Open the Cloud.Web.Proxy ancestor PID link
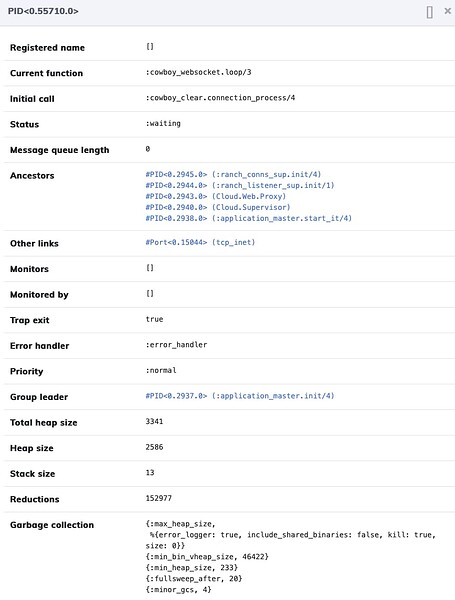Image resolution: width=455 pixels, height=600 pixels. pos(215,196)
